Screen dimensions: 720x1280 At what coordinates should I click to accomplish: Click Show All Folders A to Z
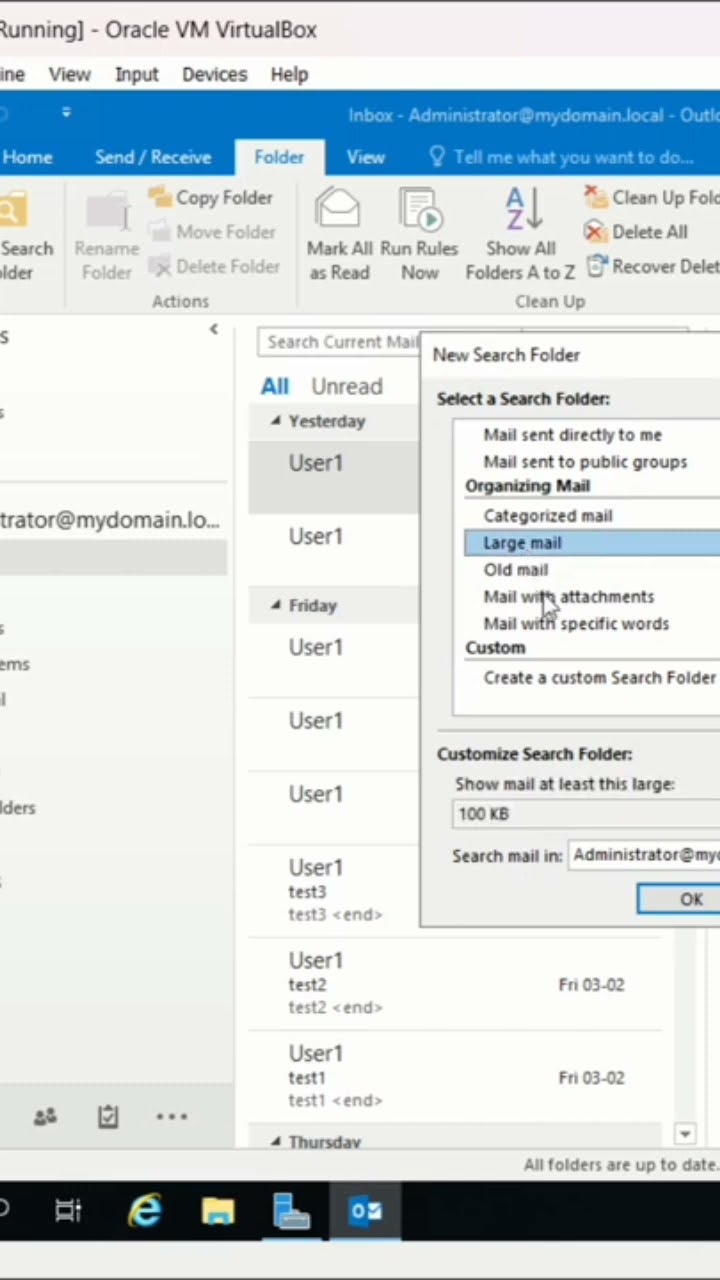click(x=522, y=212)
